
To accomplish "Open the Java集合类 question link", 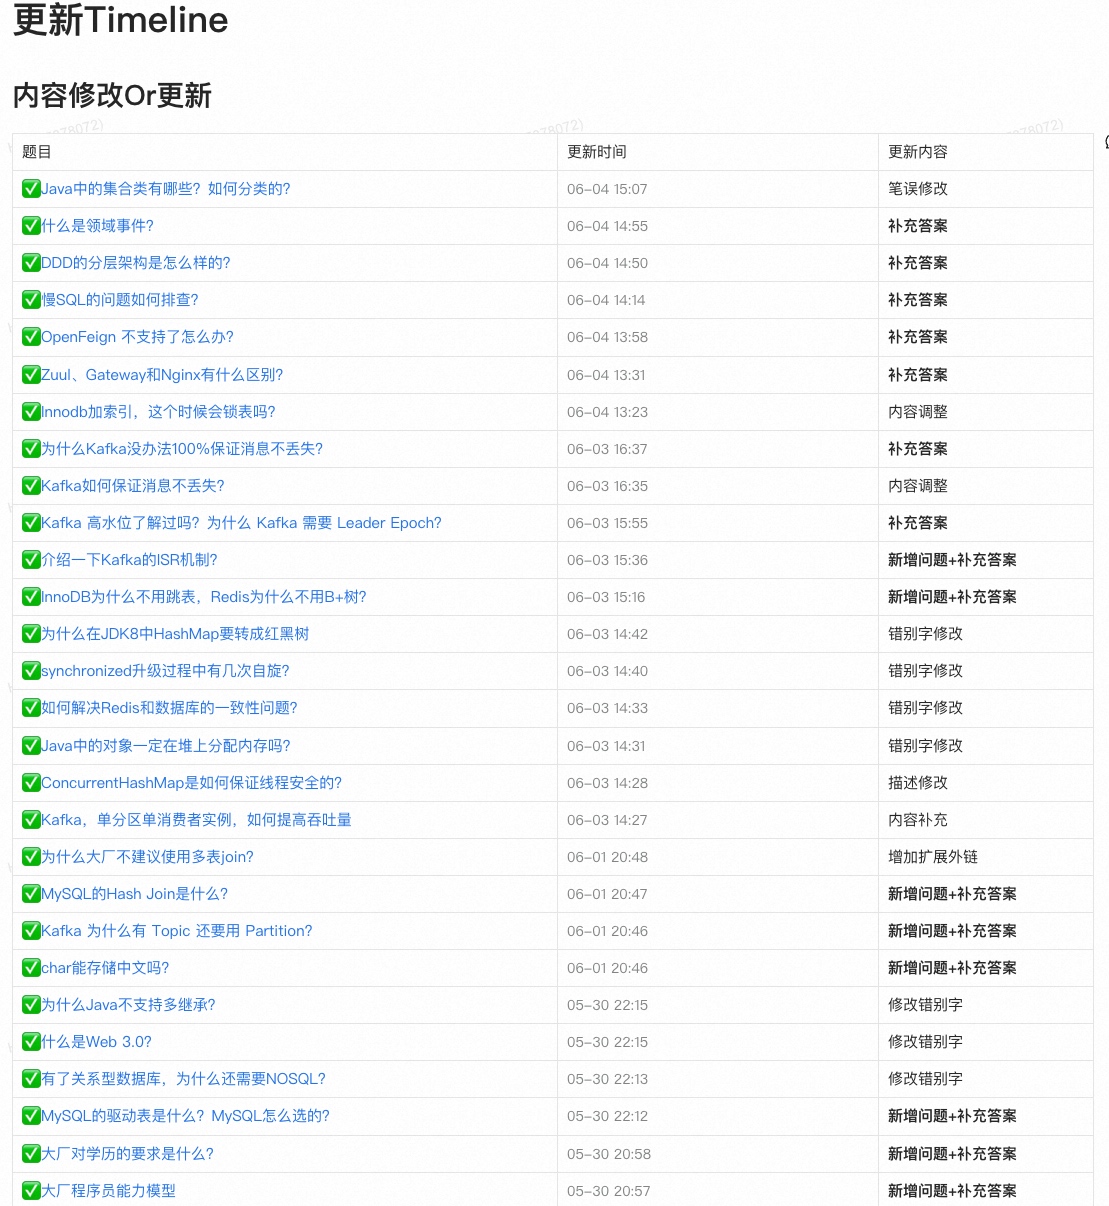I will point(165,189).
